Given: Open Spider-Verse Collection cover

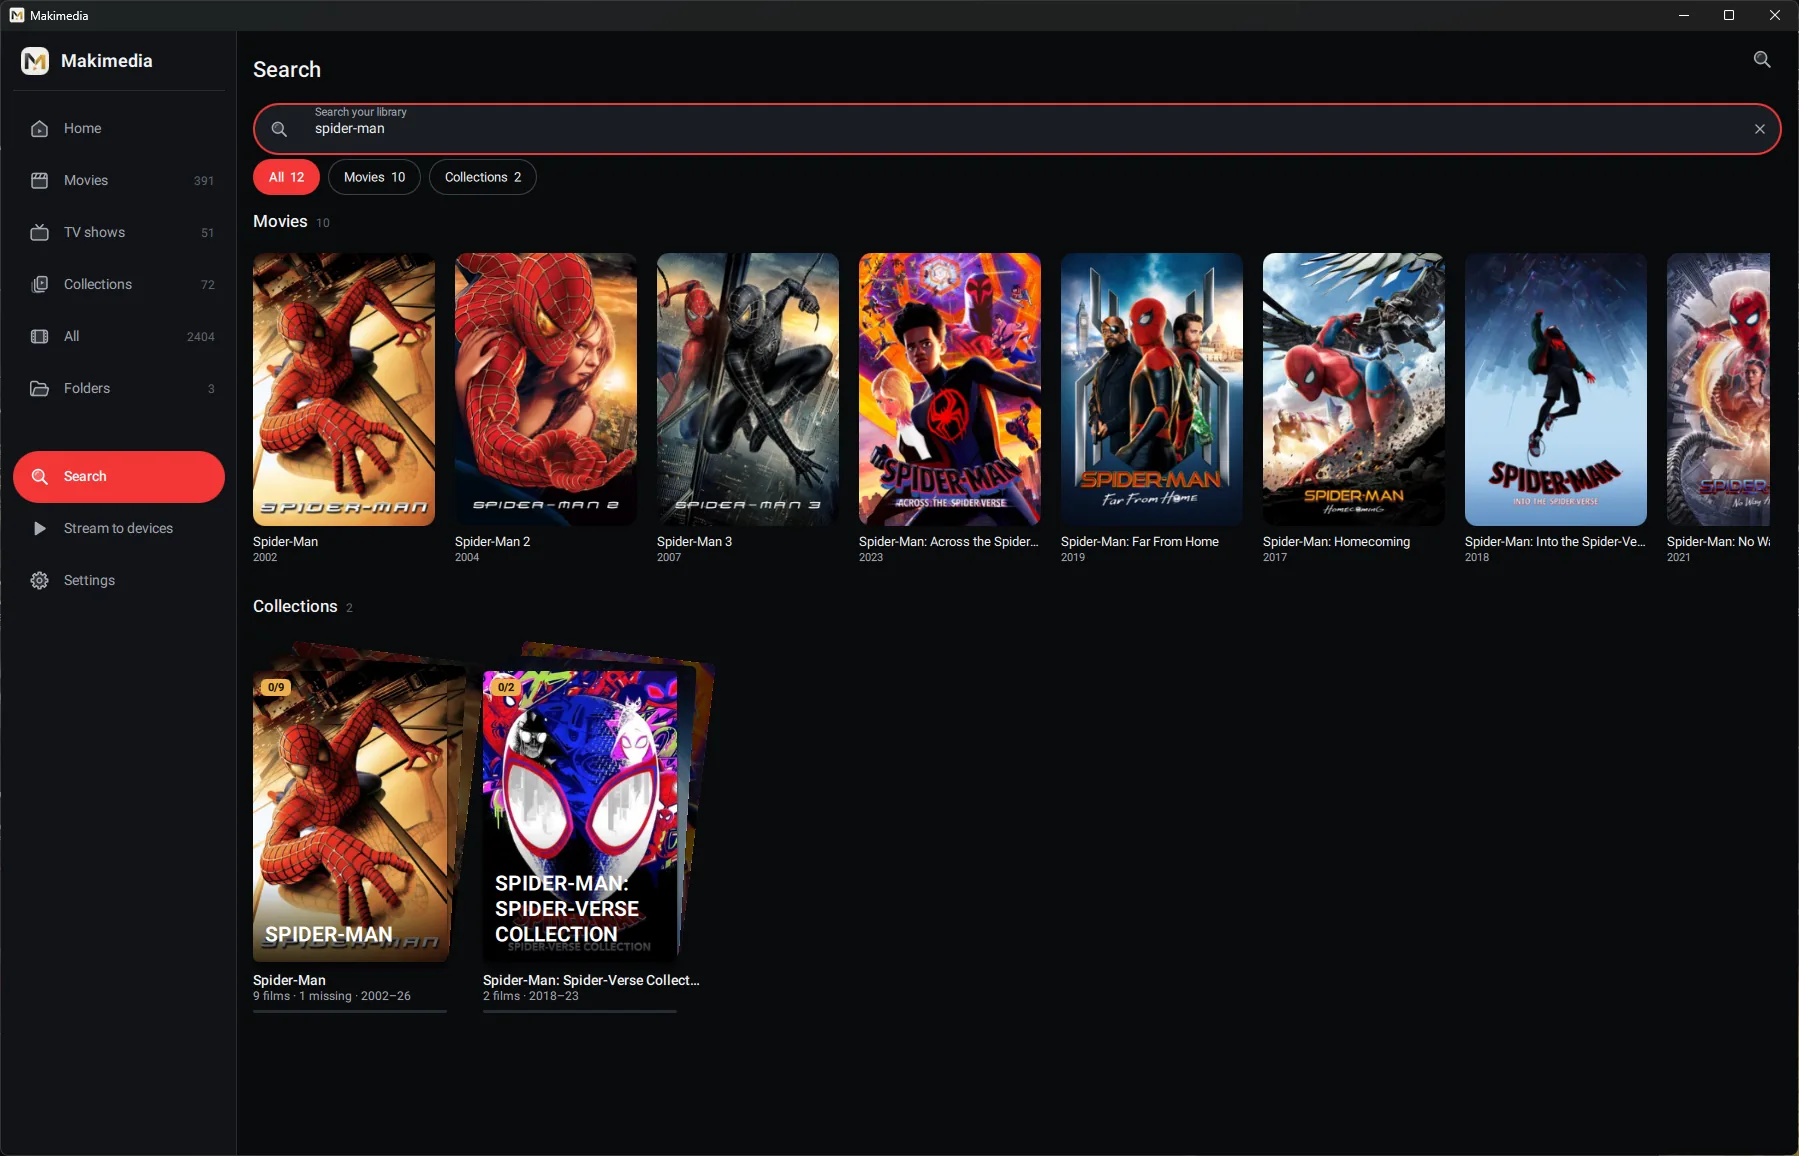Looking at the screenshot, I should [581, 816].
